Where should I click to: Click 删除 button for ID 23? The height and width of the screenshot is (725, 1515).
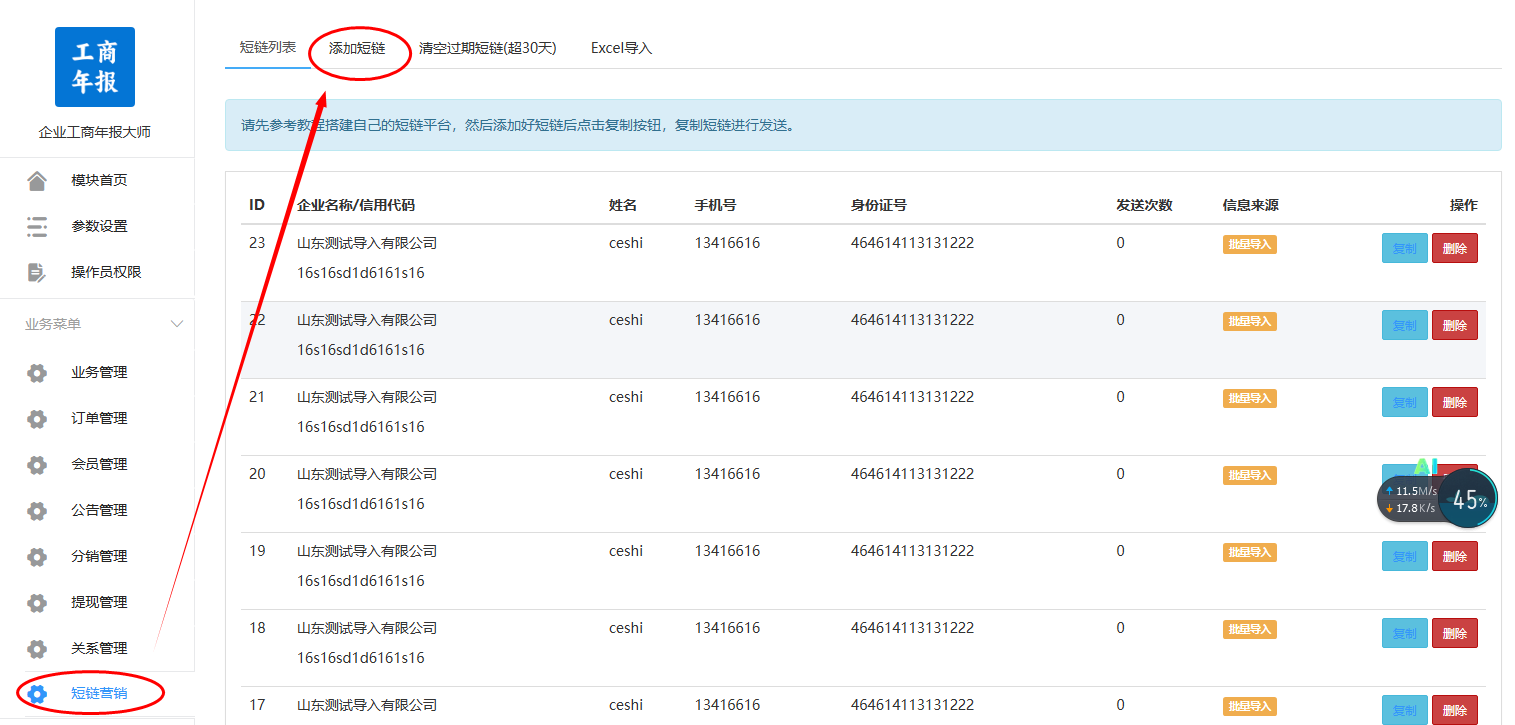tap(1455, 248)
